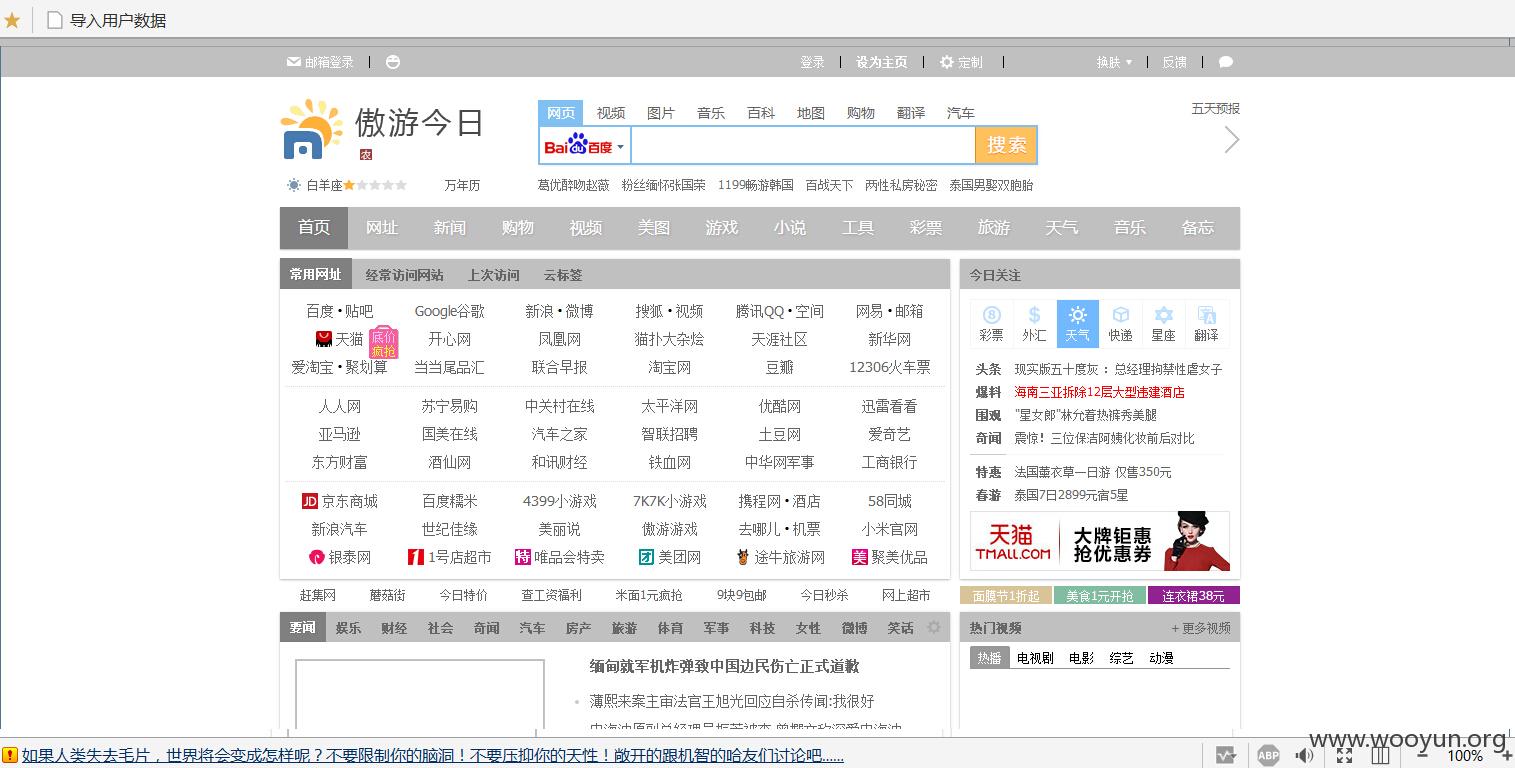1515x768 pixels.
Task: Open 1号店超市 link
Action: 449,557
